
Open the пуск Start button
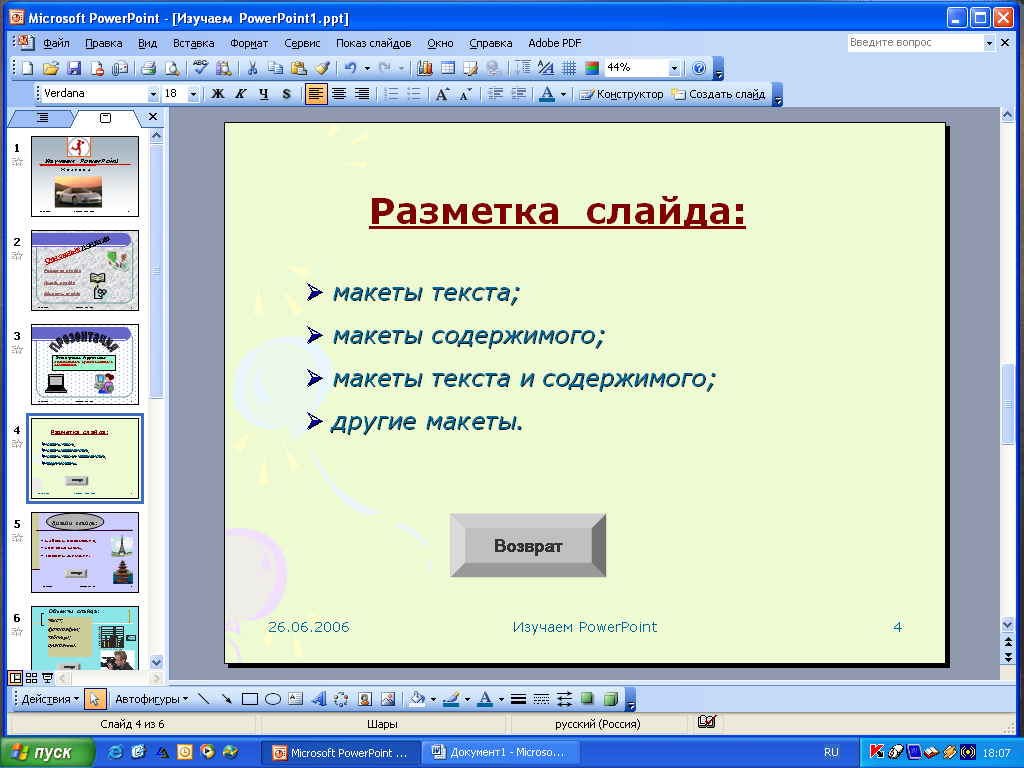(47, 752)
